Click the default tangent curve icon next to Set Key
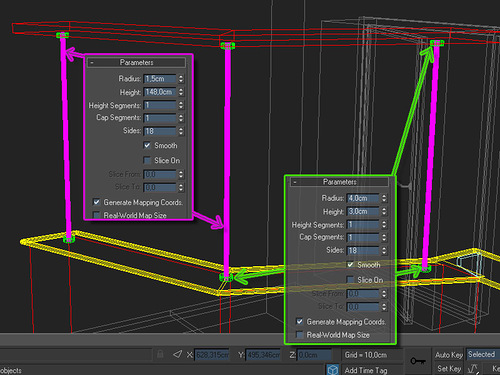This screenshot has height=375, width=500. point(473,369)
